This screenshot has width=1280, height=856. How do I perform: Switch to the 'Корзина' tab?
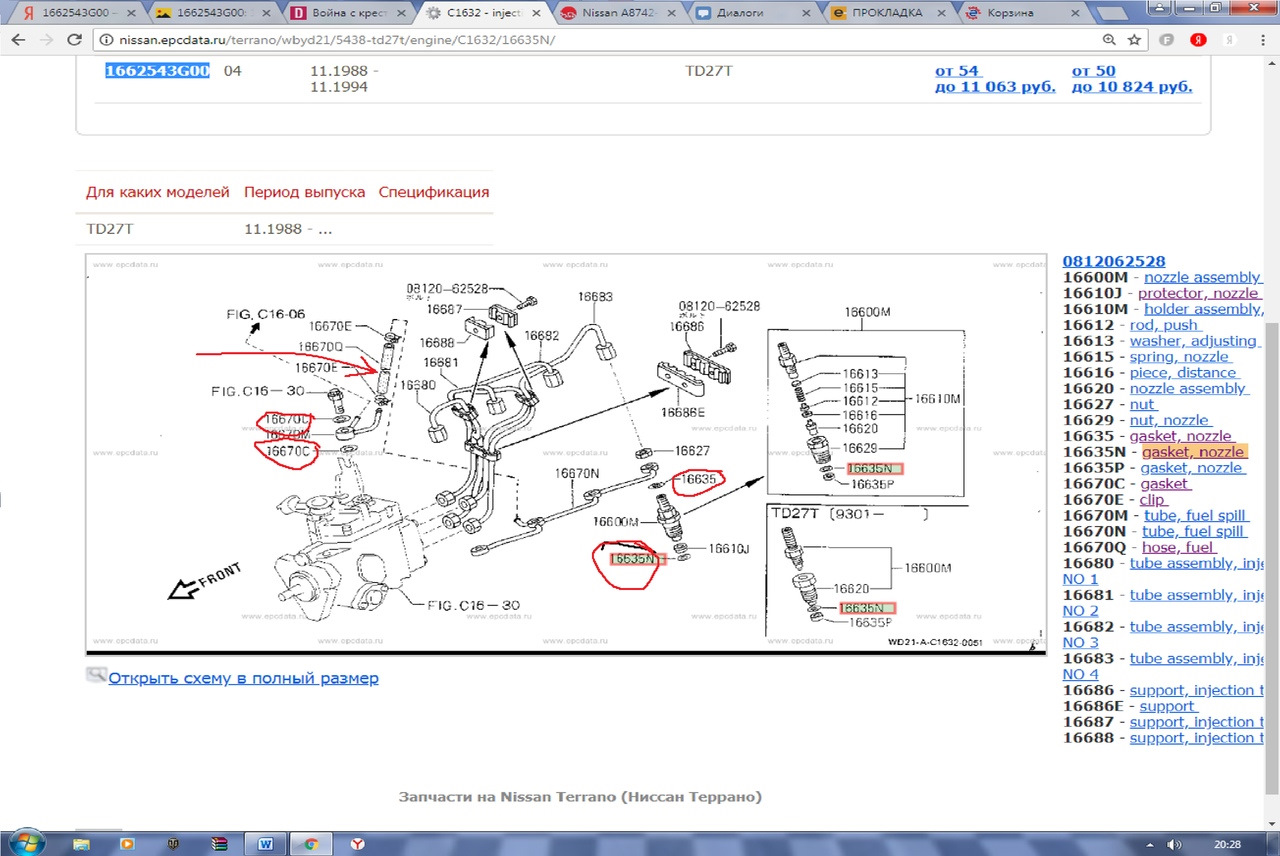pos(1022,13)
